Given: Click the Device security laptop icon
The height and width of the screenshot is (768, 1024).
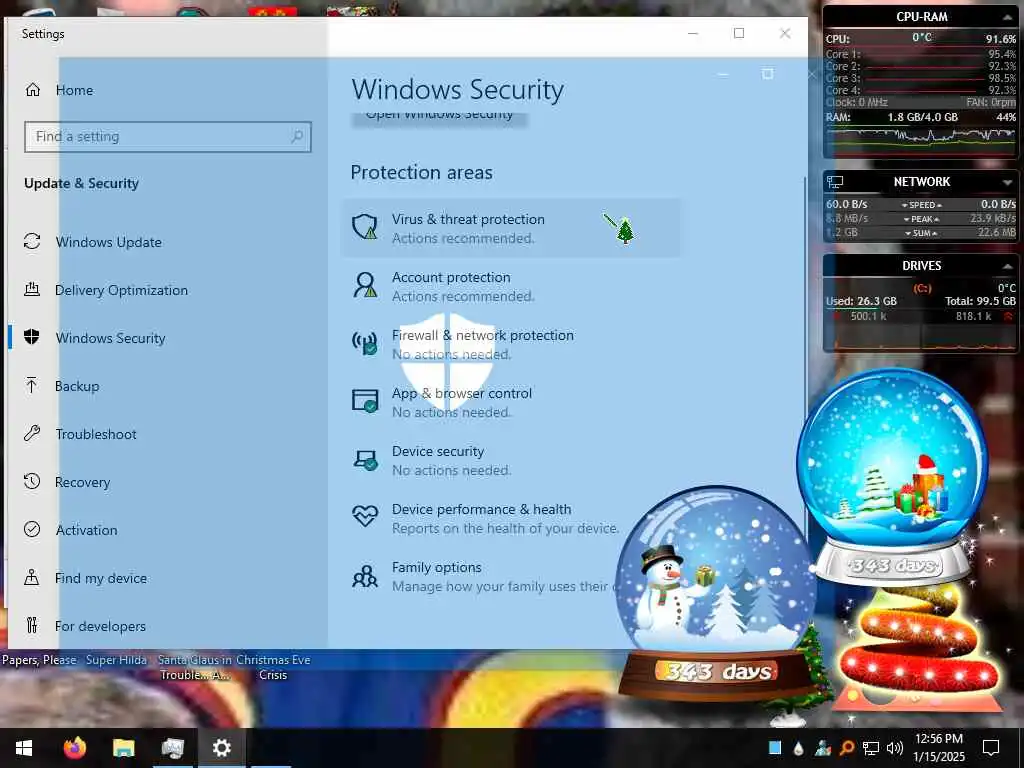Looking at the screenshot, I should (365, 460).
